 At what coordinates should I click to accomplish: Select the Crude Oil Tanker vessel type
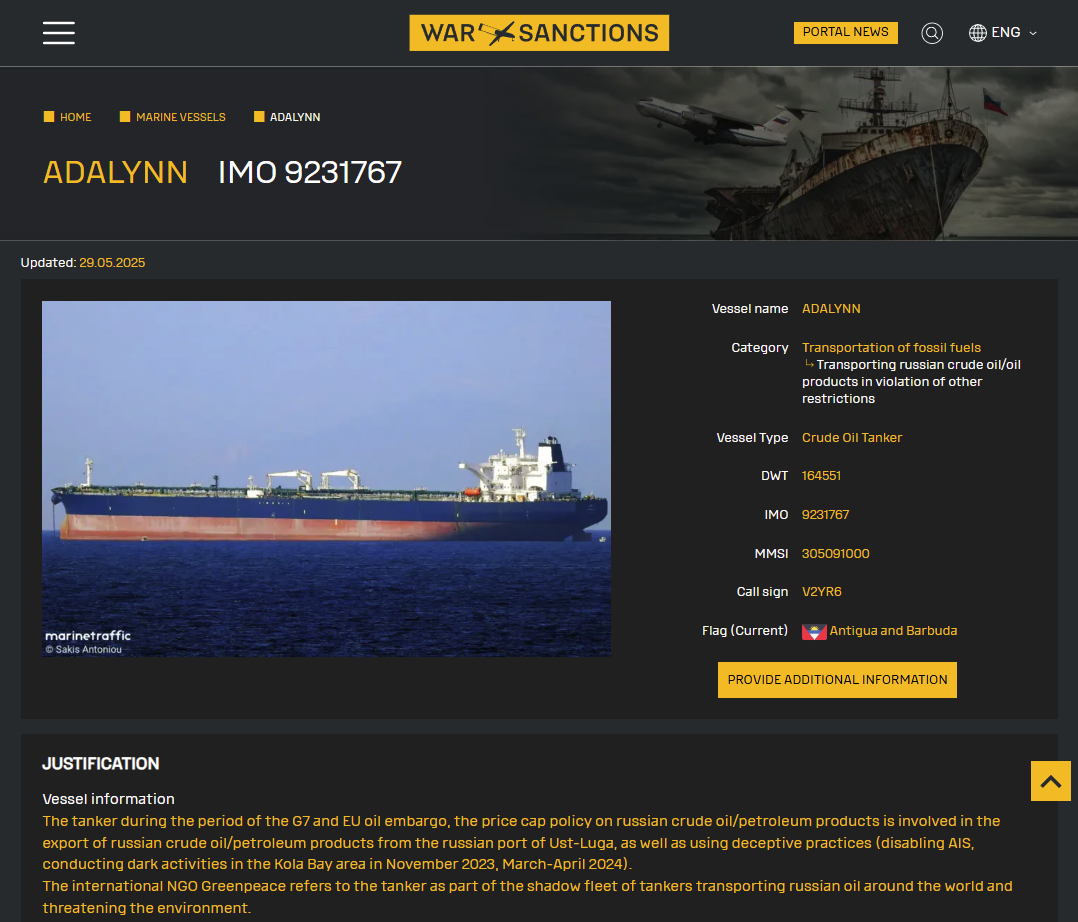tap(852, 438)
